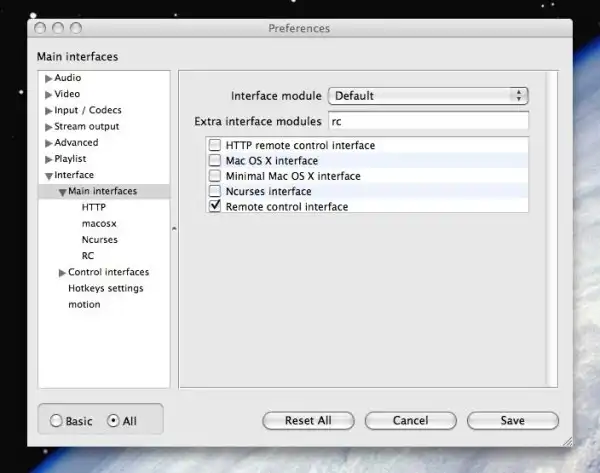Screen dimensions: 600x473
Task: Open the Interface module dropdown
Action: coord(428,96)
